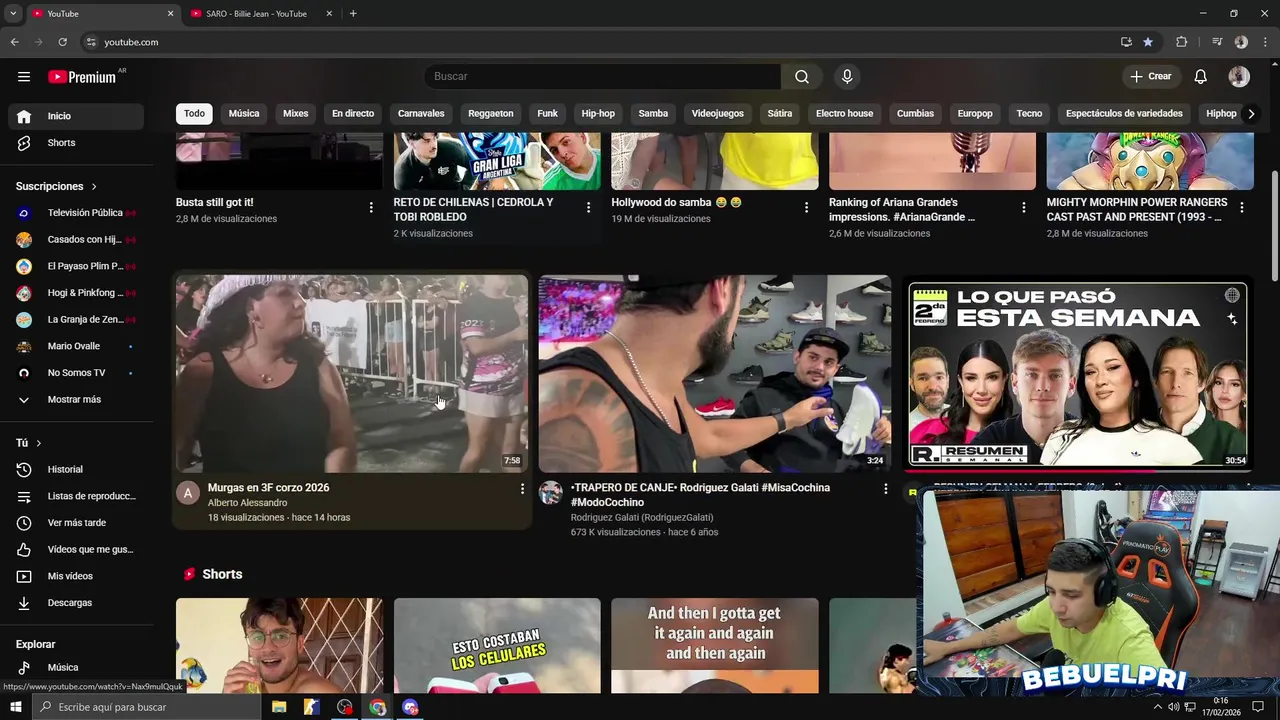Image resolution: width=1280 pixels, height=720 pixels.
Task: Open options for Ariana Grande ranking video
Action: click(1023, 208)
